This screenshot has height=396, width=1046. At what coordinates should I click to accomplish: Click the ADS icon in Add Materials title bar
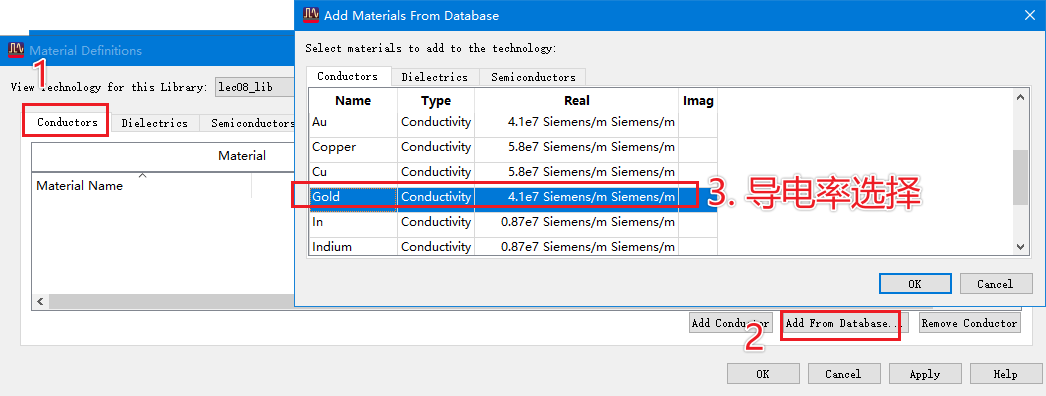point(310,15)
